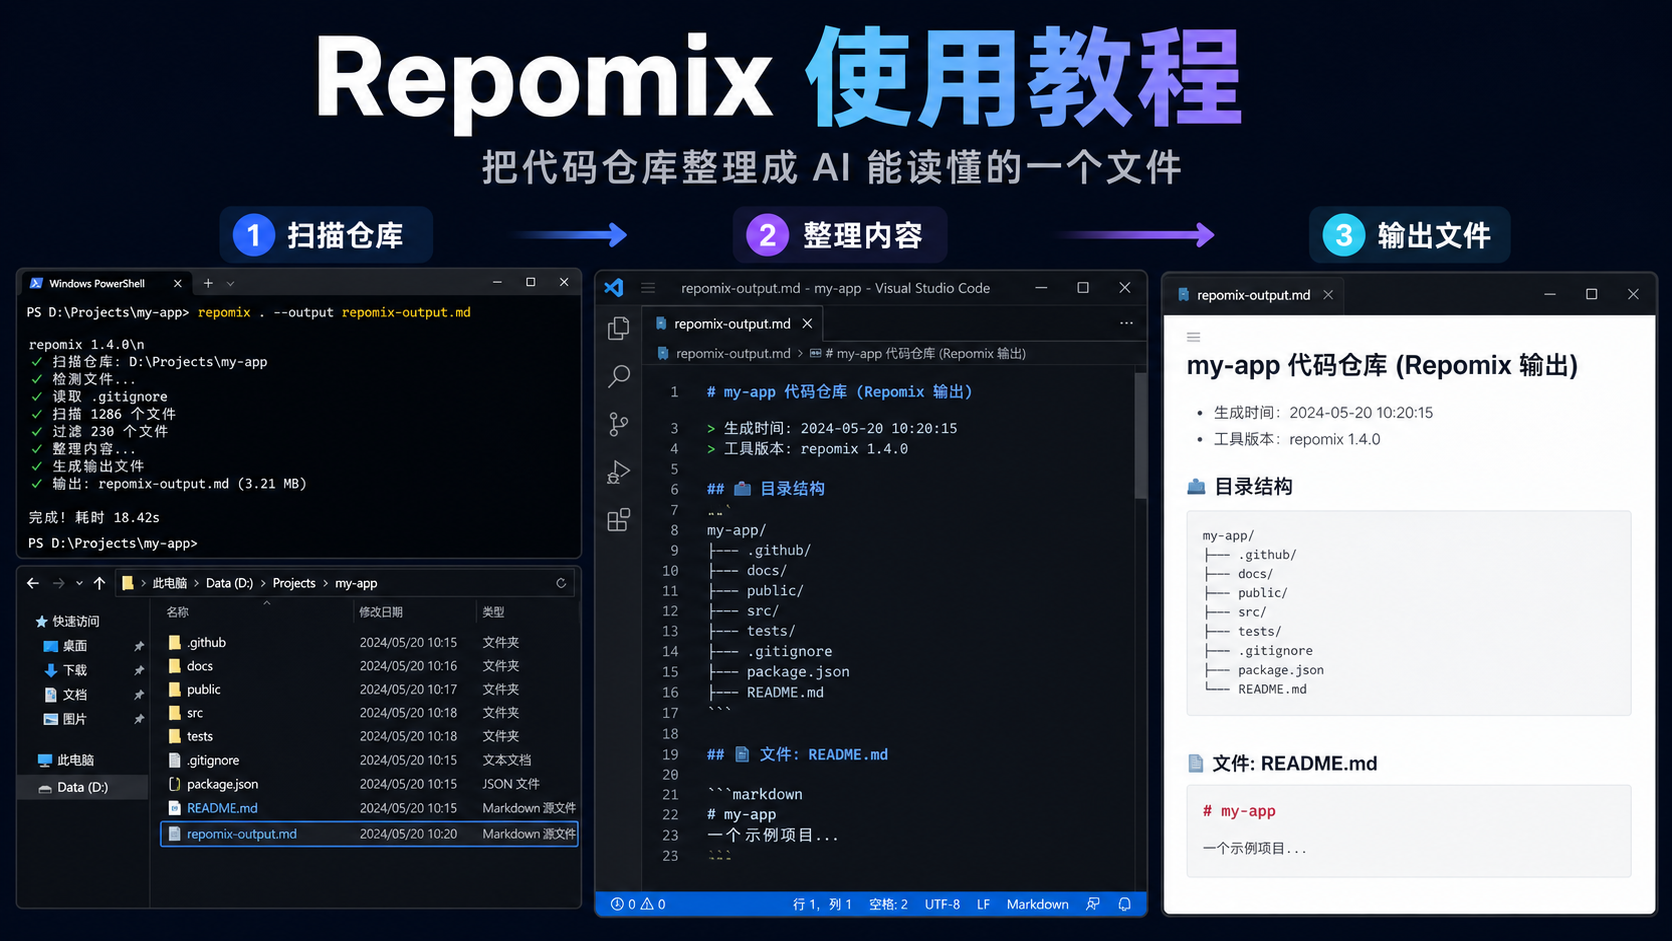
Task: Open the Search view in VS Code activity bar
Action: pos(619,376)
